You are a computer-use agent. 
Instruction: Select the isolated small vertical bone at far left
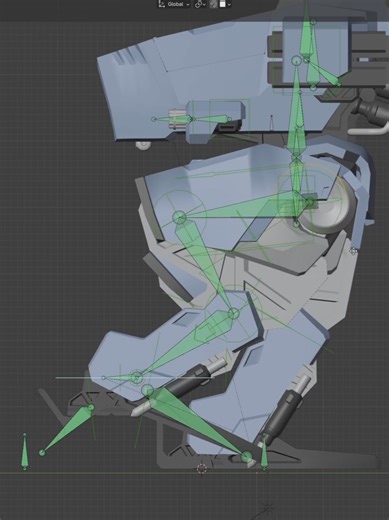click(x=24, y=451)
